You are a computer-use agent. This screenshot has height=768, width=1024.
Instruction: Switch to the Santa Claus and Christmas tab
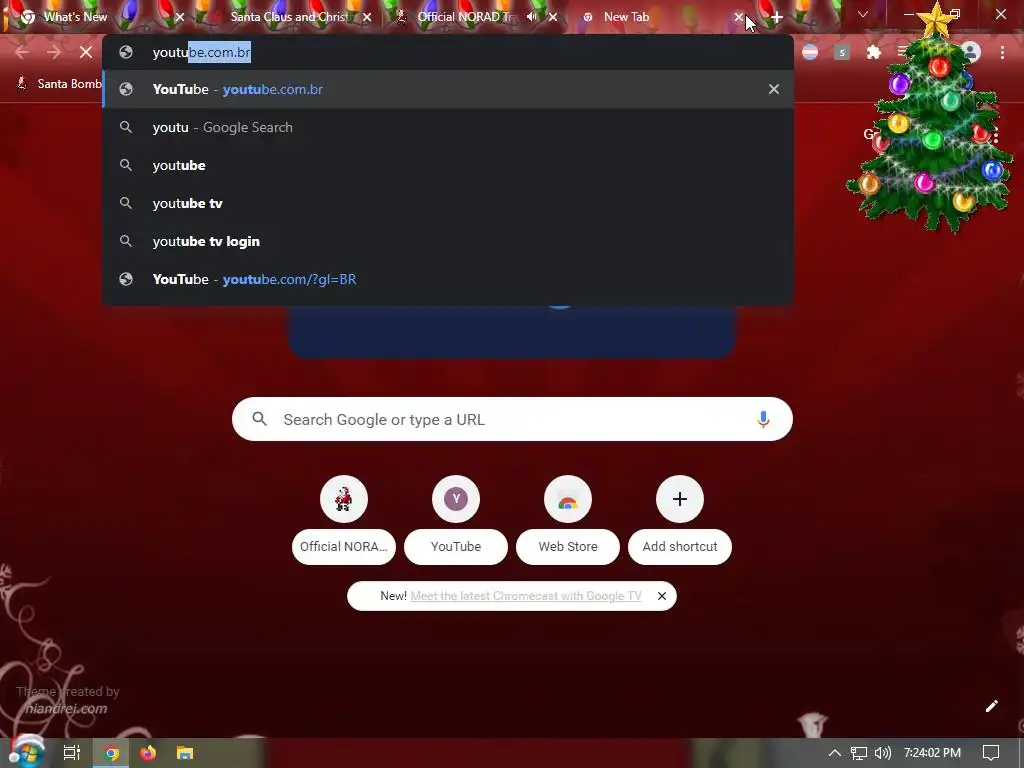click(289, 17)
